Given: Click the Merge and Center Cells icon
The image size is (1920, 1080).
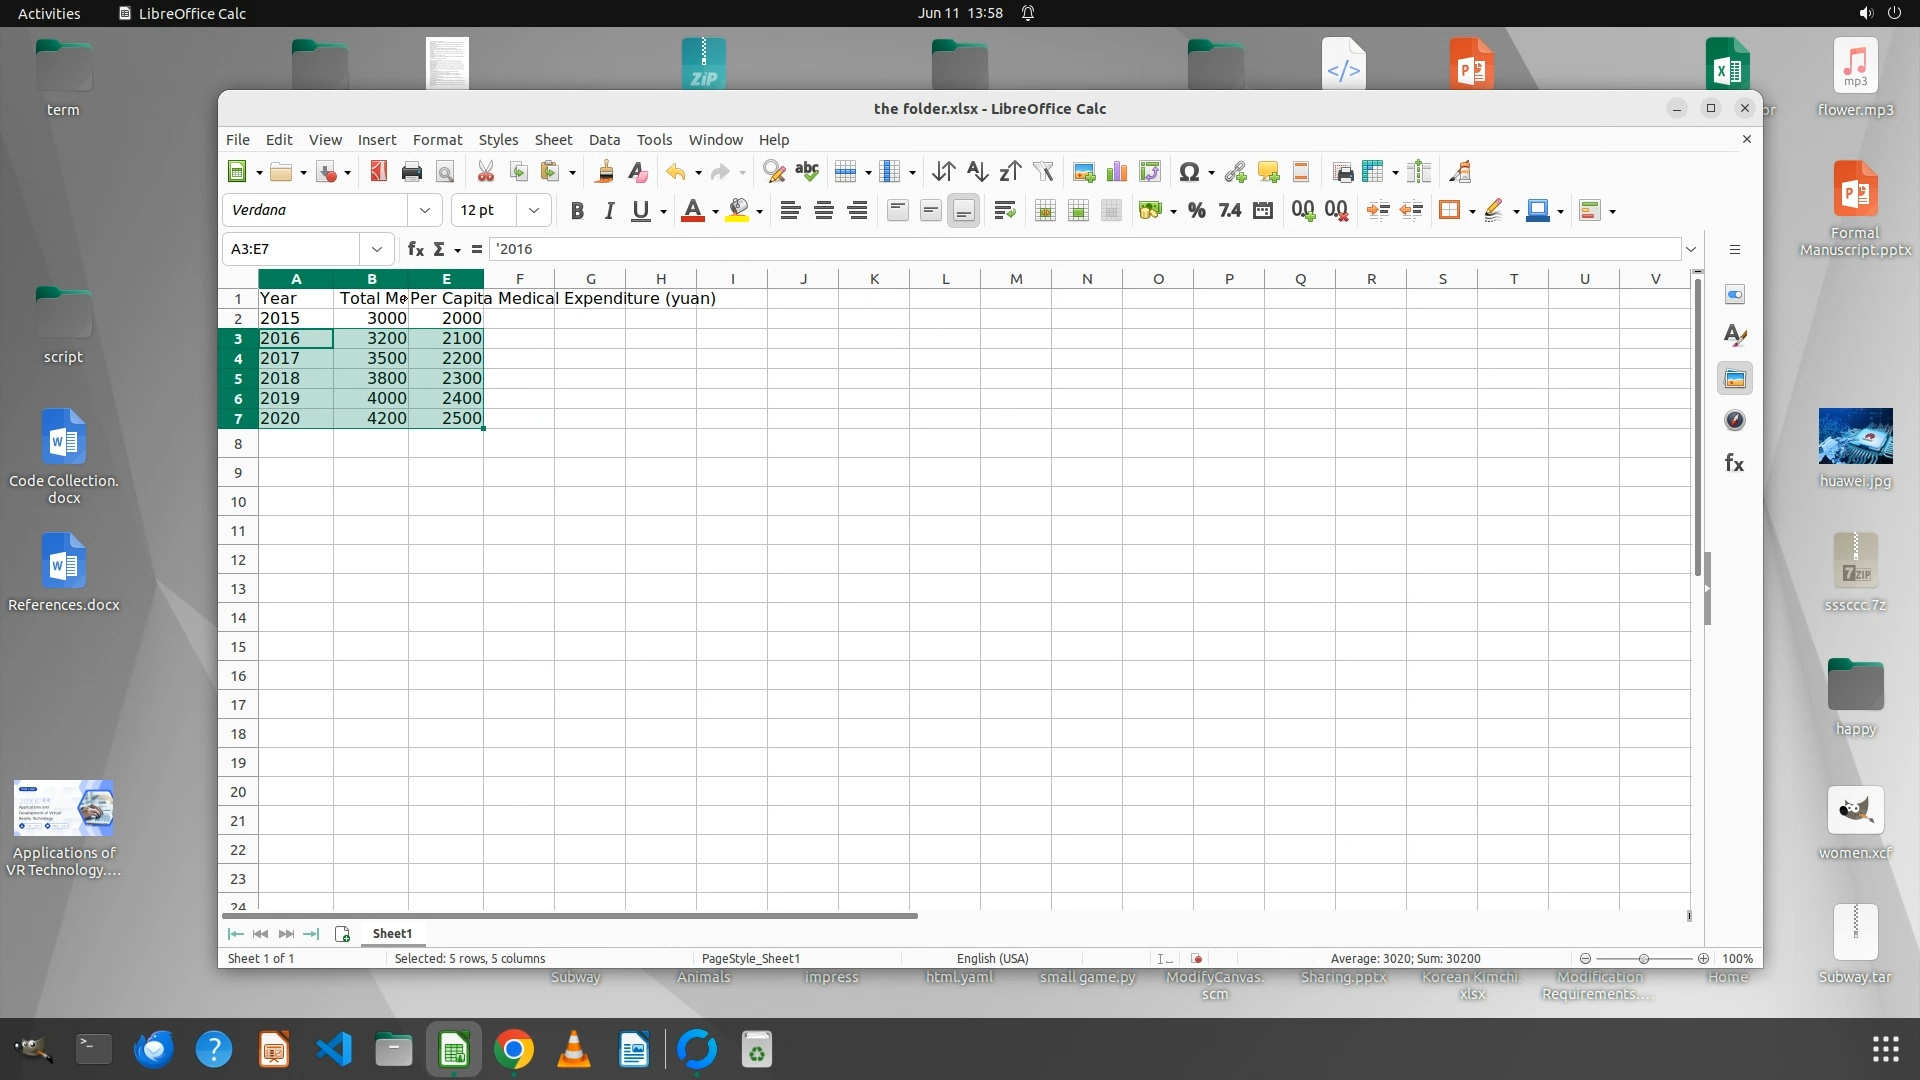Looking at the screenshot, I should (1045, 210).
